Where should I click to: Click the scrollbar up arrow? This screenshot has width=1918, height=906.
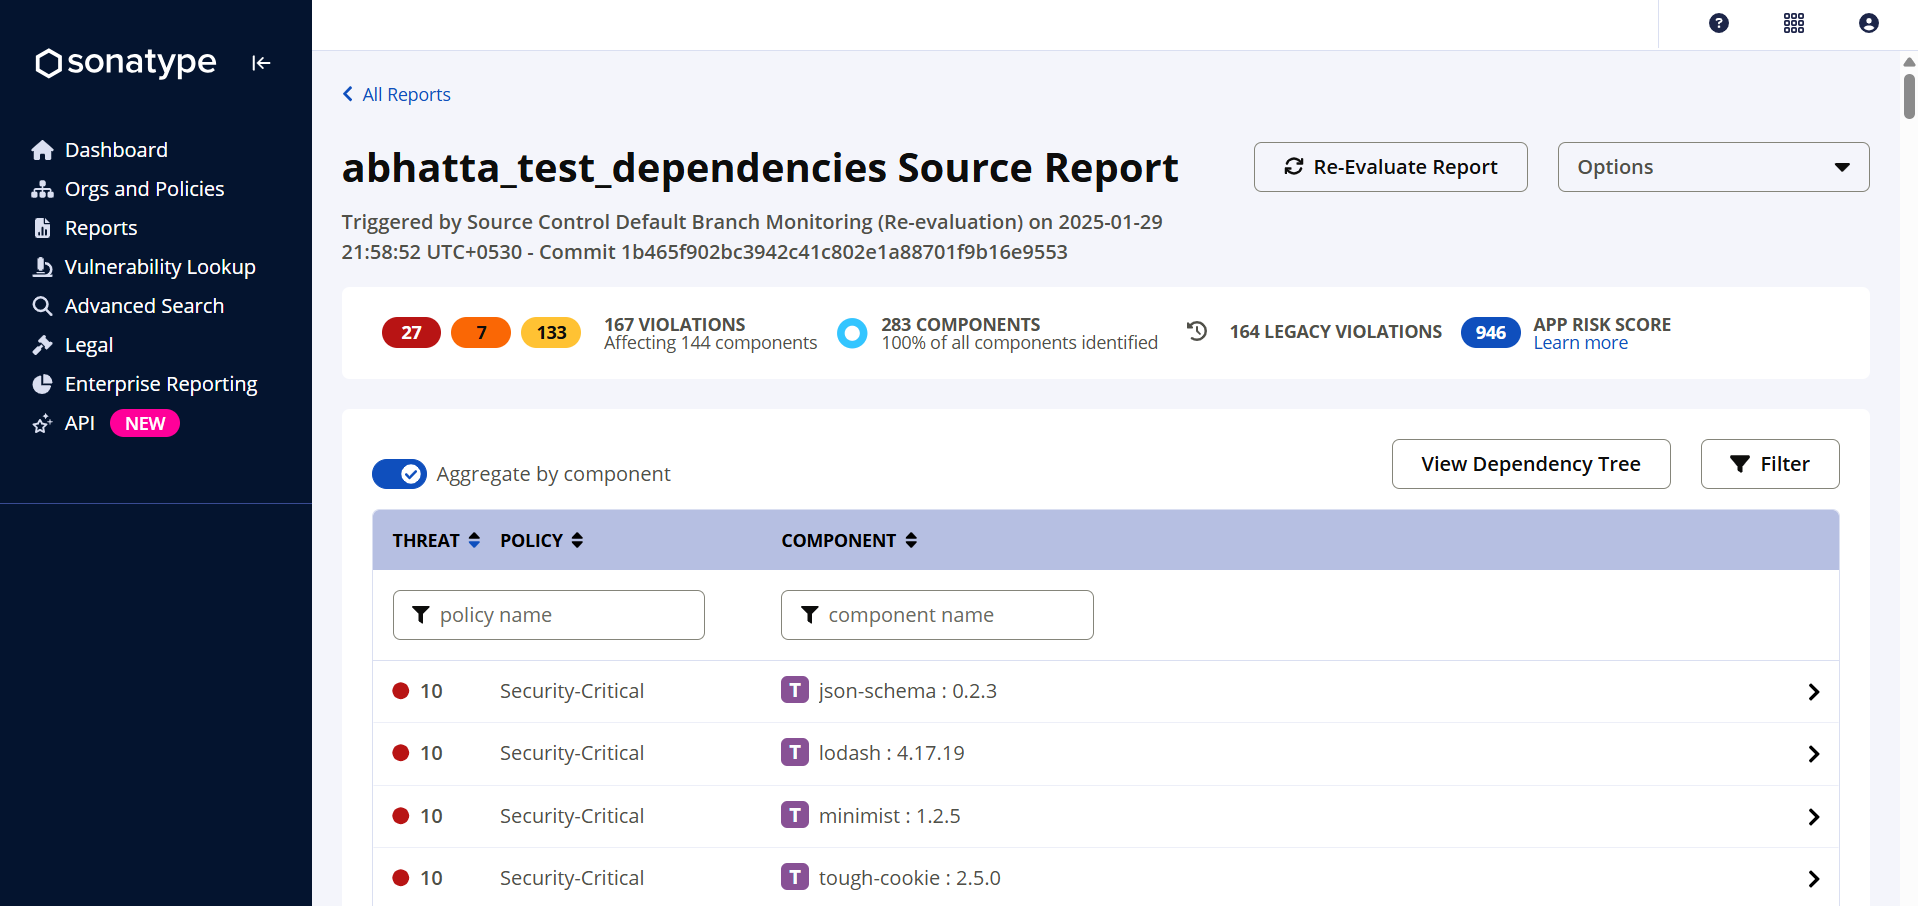click(x=1909, y=62)
